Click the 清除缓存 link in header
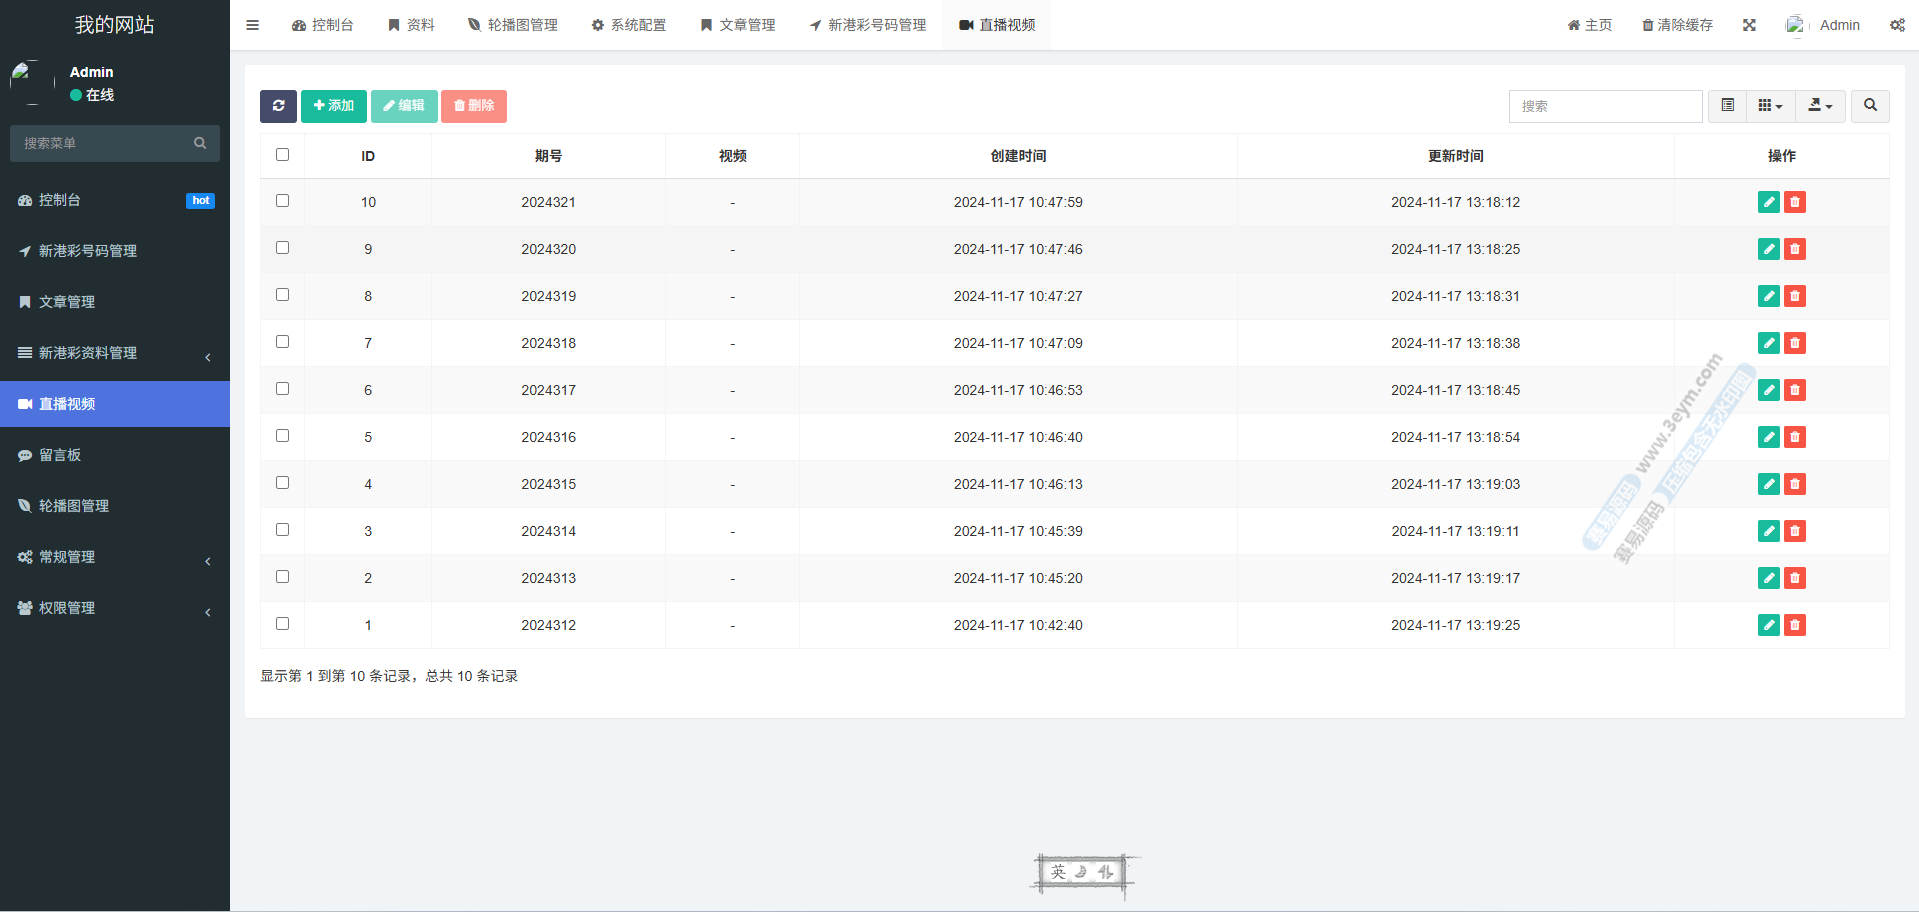This screenshot has height=912, width=1919. tap(1677, 25)
